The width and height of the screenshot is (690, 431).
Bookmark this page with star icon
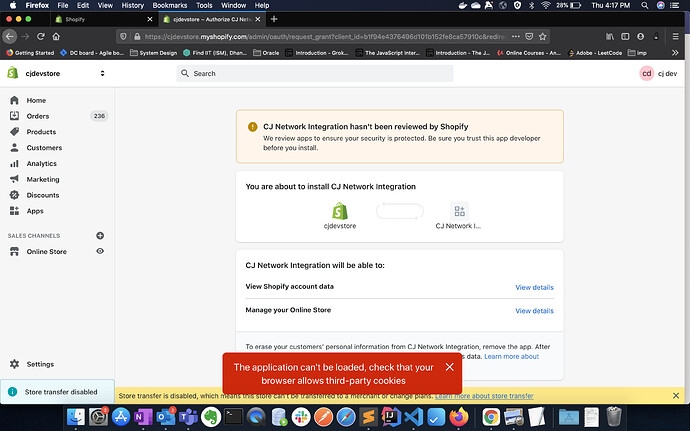pyautogui.click(x=543, y=37)
